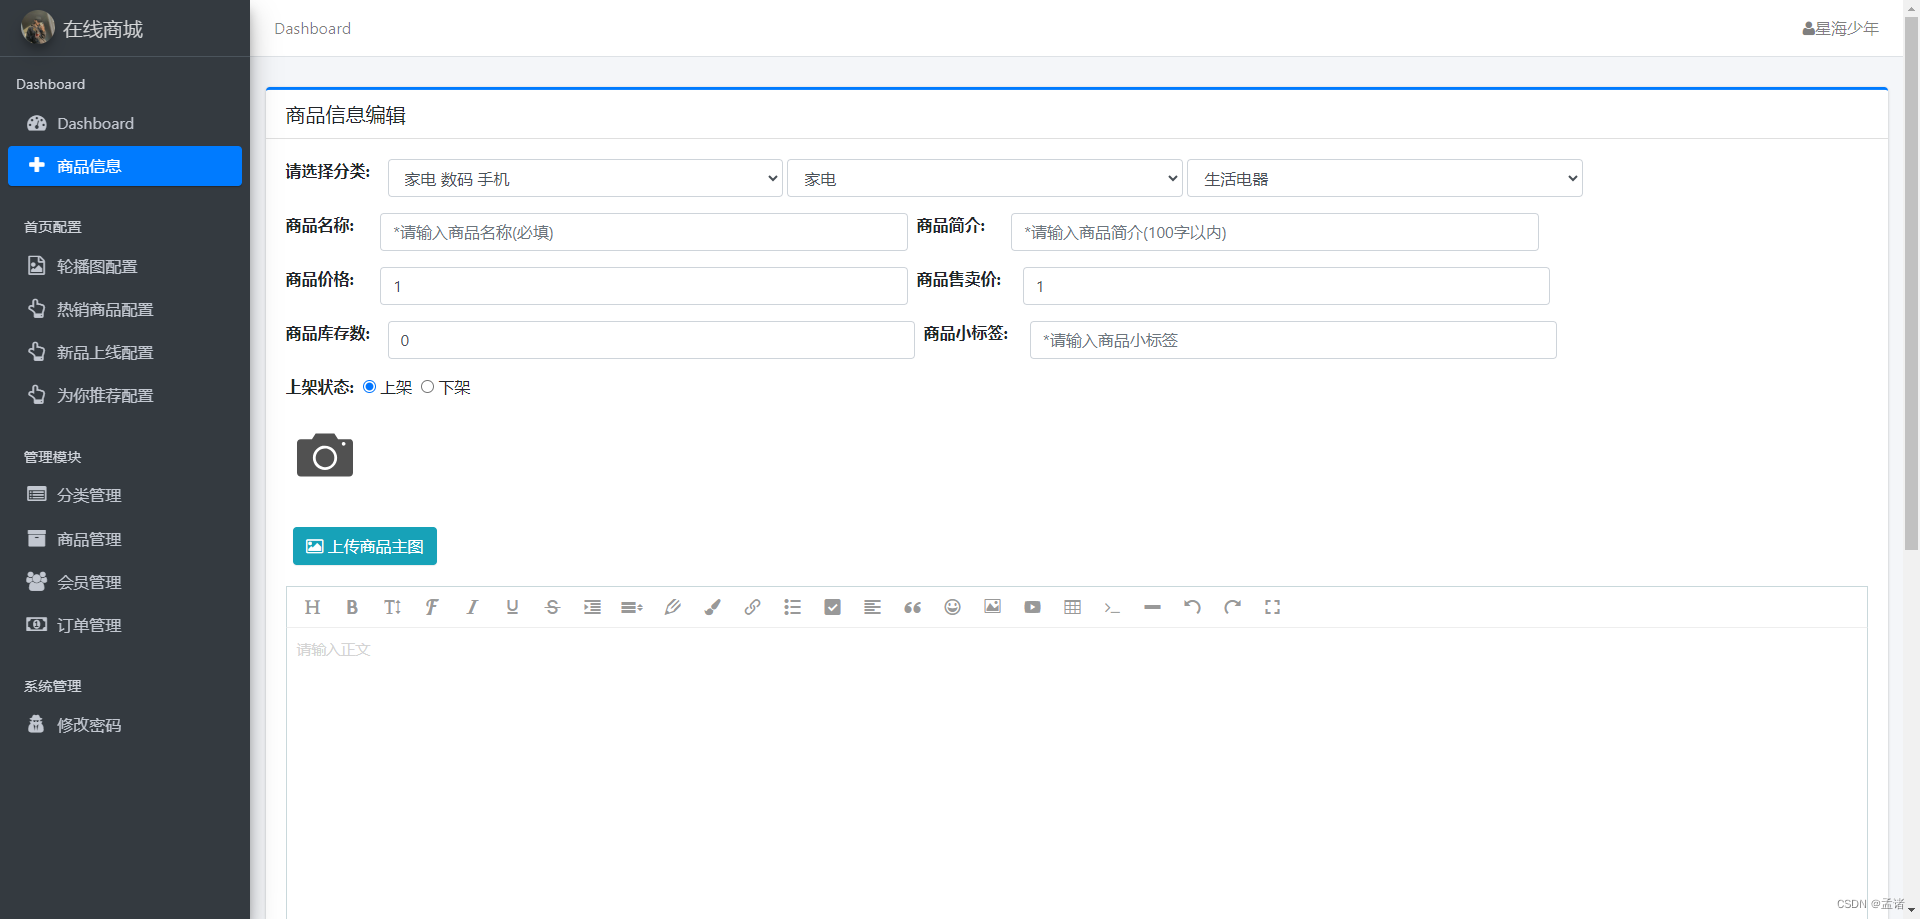
Task: Toggle underline formatting
Action: pos(512,607)
